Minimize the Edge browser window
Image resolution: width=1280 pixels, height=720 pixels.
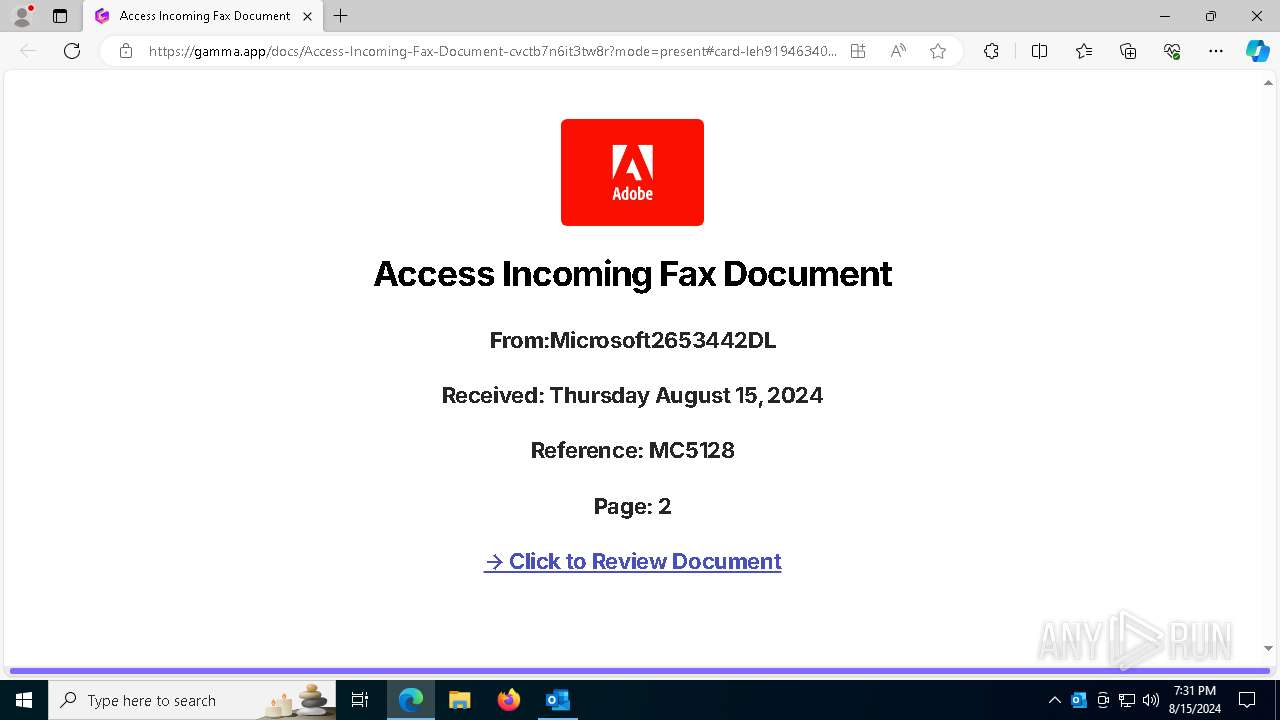click(1165, 16)
